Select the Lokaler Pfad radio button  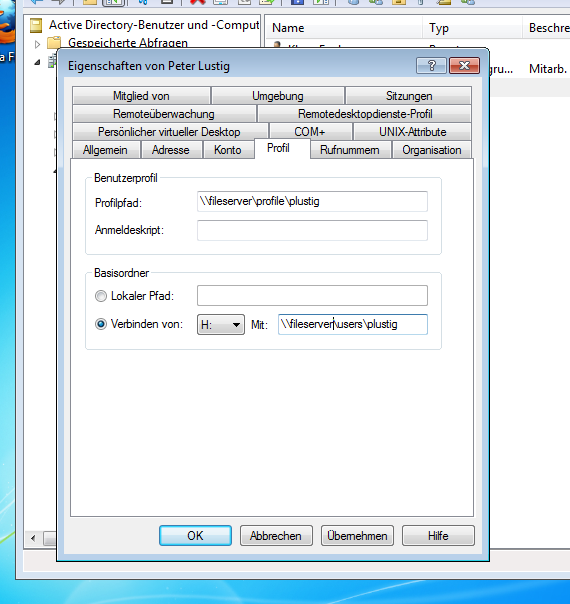click(101, 296)
